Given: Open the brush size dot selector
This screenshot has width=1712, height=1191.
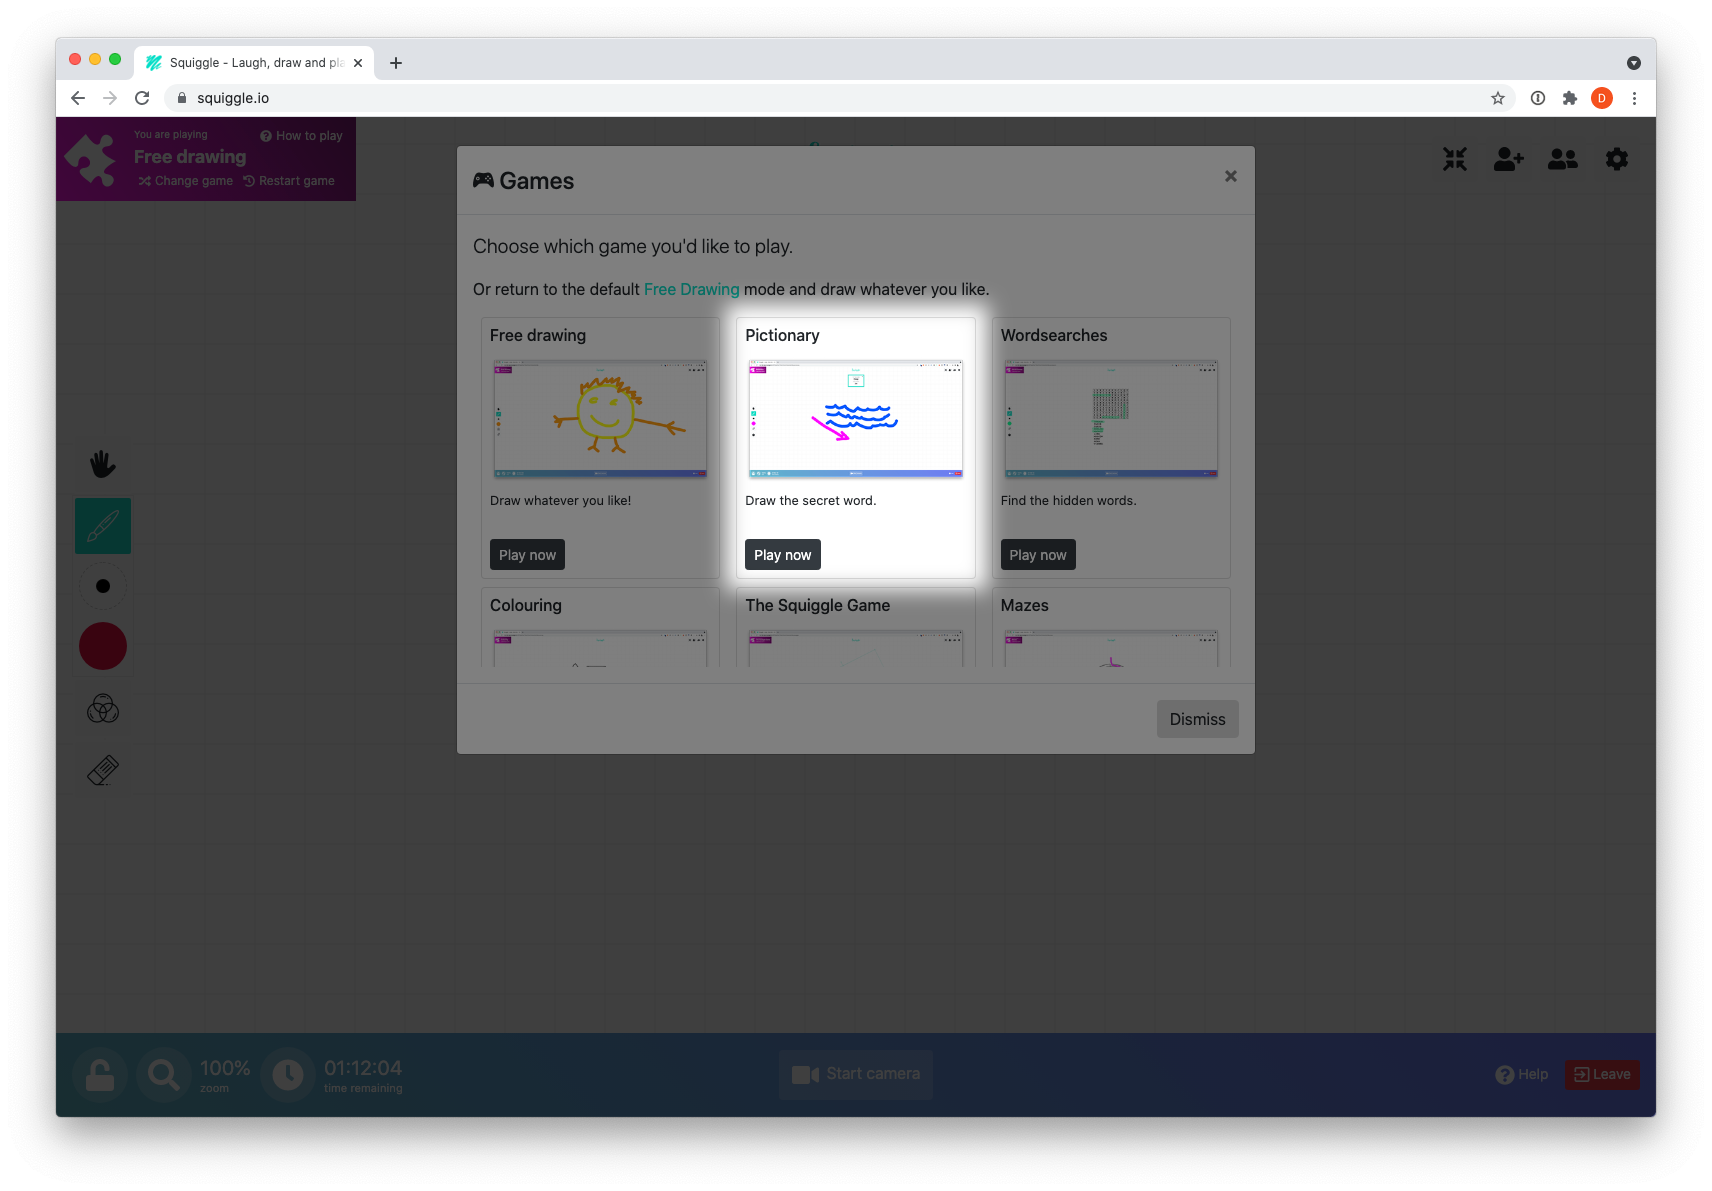Looking at the screenshot, I should point(103,586).
